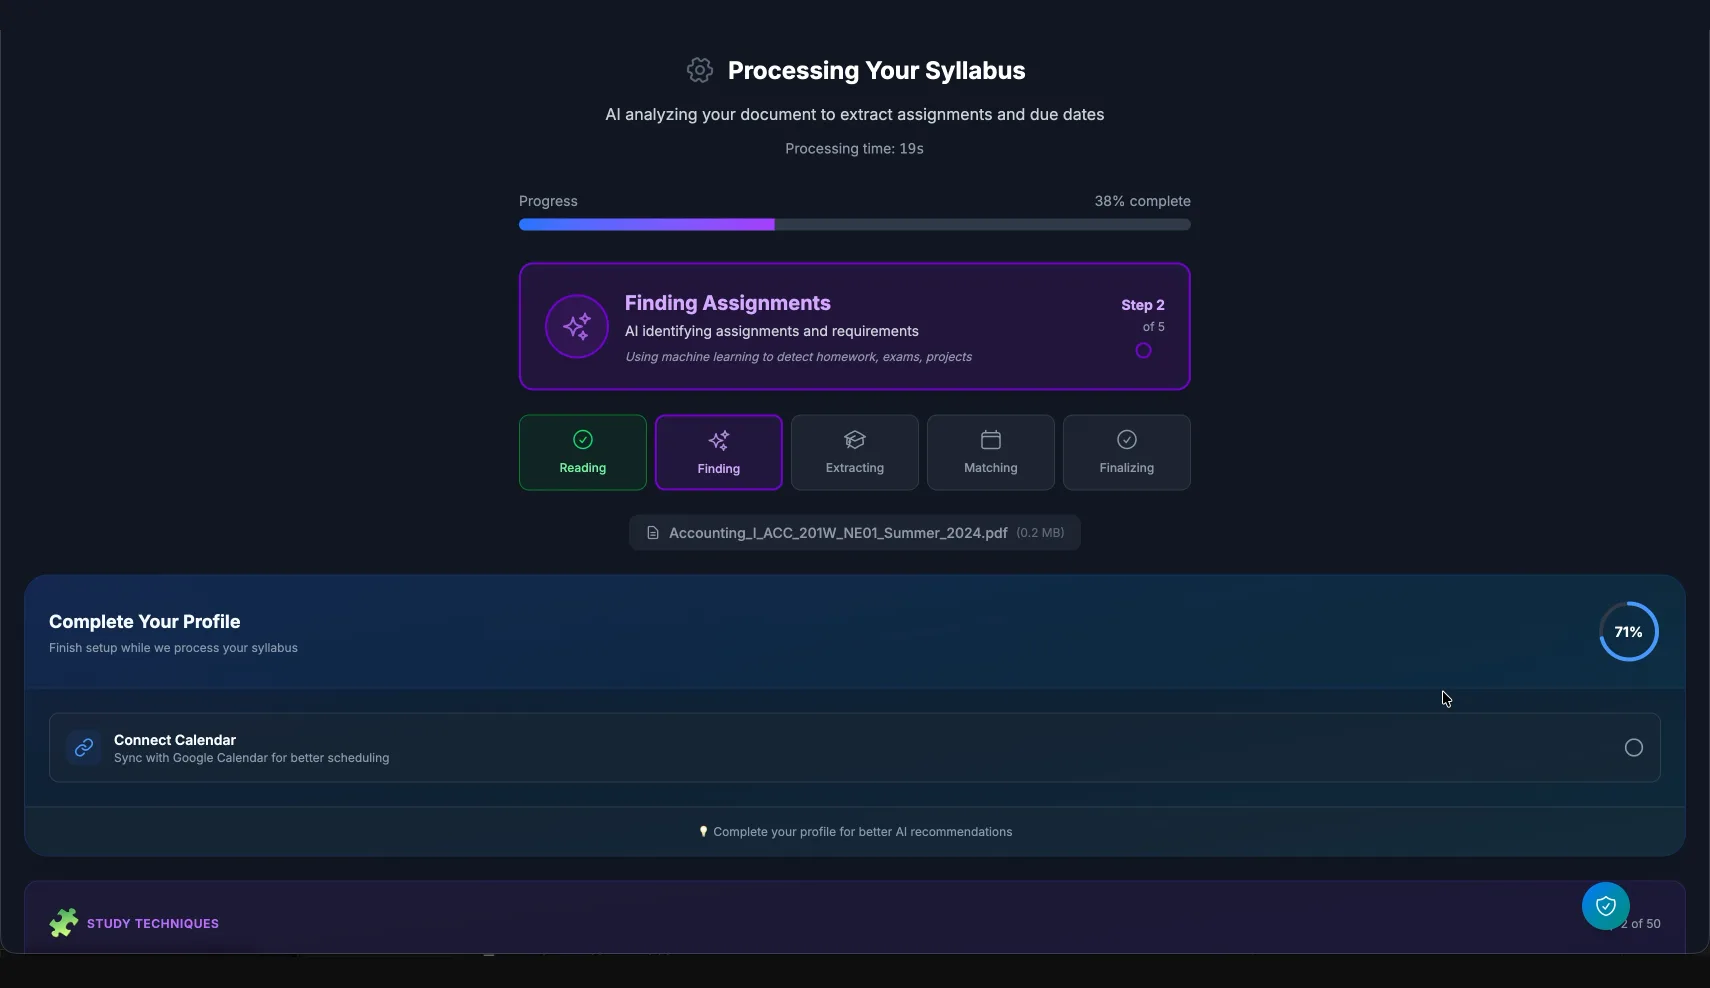Select the Finding step tab

click(719, 452)
